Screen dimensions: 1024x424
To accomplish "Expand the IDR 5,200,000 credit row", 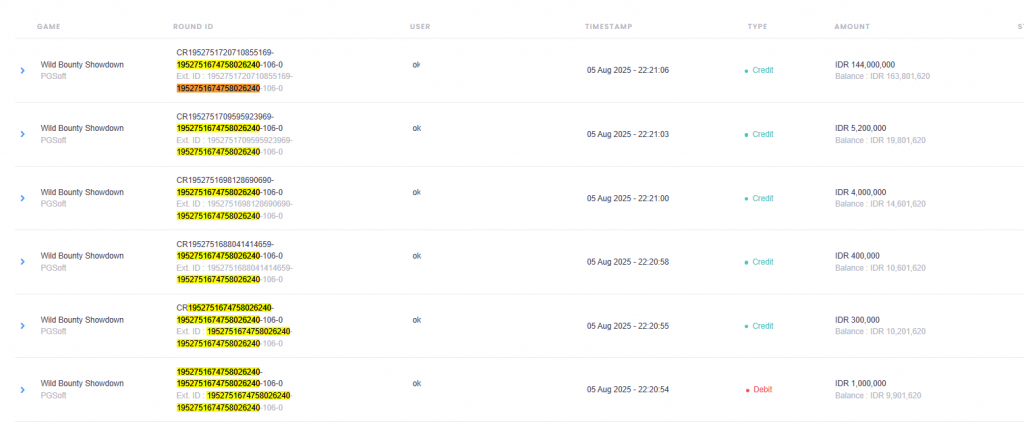I will tap(22, 134).
